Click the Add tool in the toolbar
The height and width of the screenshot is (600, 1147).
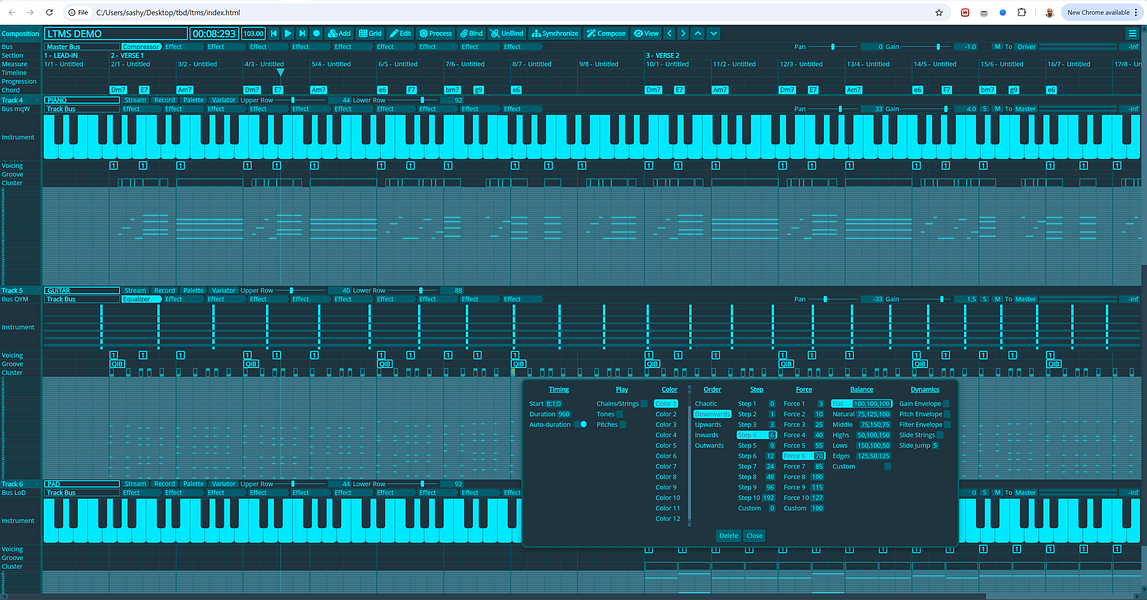tap(339, 34)
